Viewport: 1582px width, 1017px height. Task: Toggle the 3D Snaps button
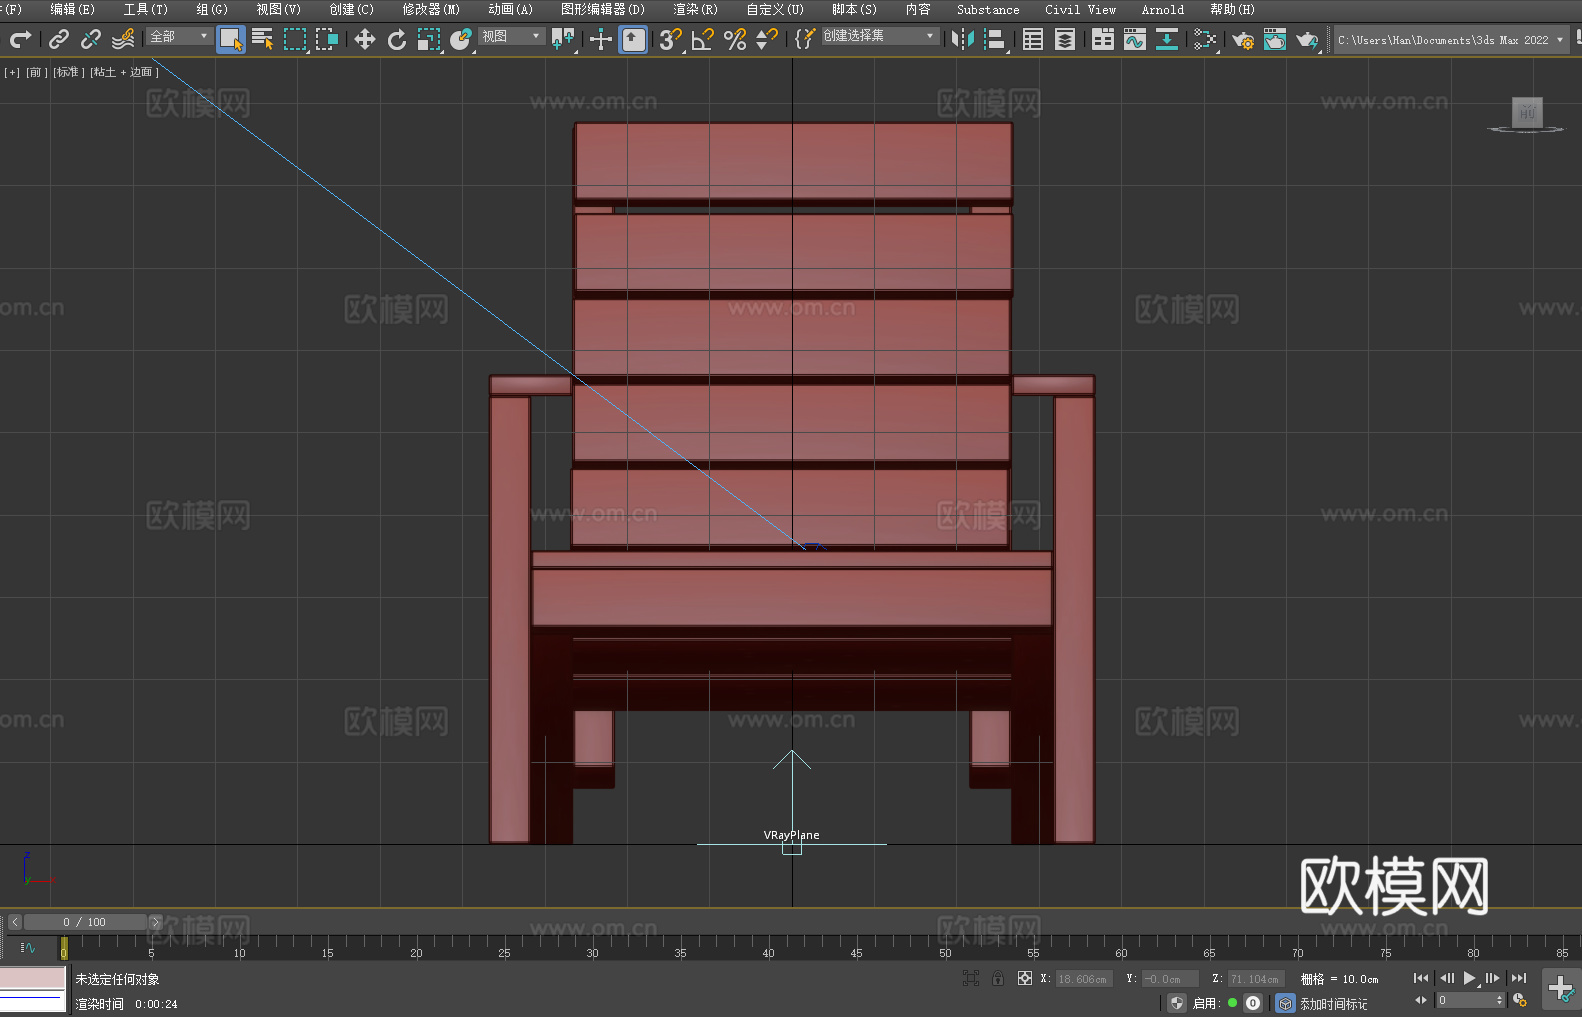pyautogui.click(x=670, y=39)
